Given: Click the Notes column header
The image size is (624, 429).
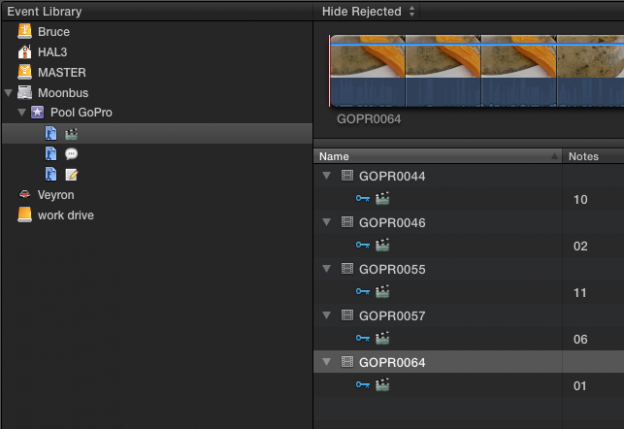Looking at the screenshot, I should coord(593,156).
